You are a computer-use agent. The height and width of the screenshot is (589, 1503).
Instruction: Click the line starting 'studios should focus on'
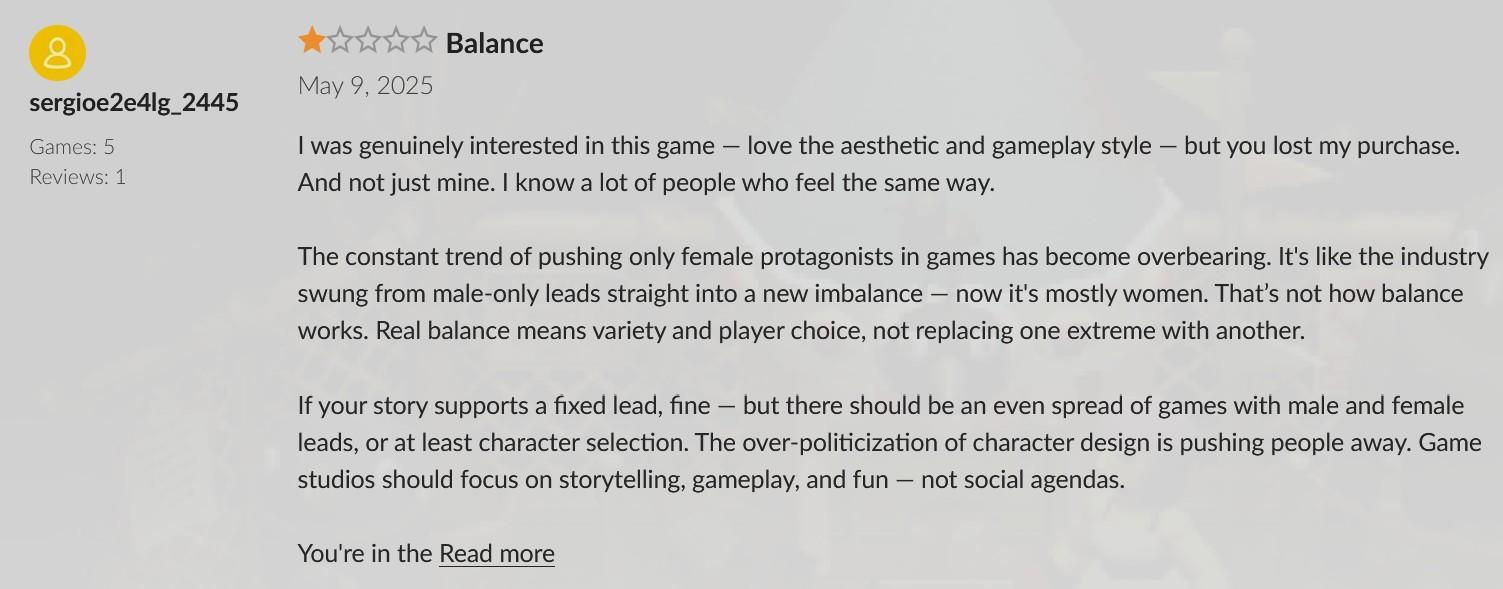(711, 480)
